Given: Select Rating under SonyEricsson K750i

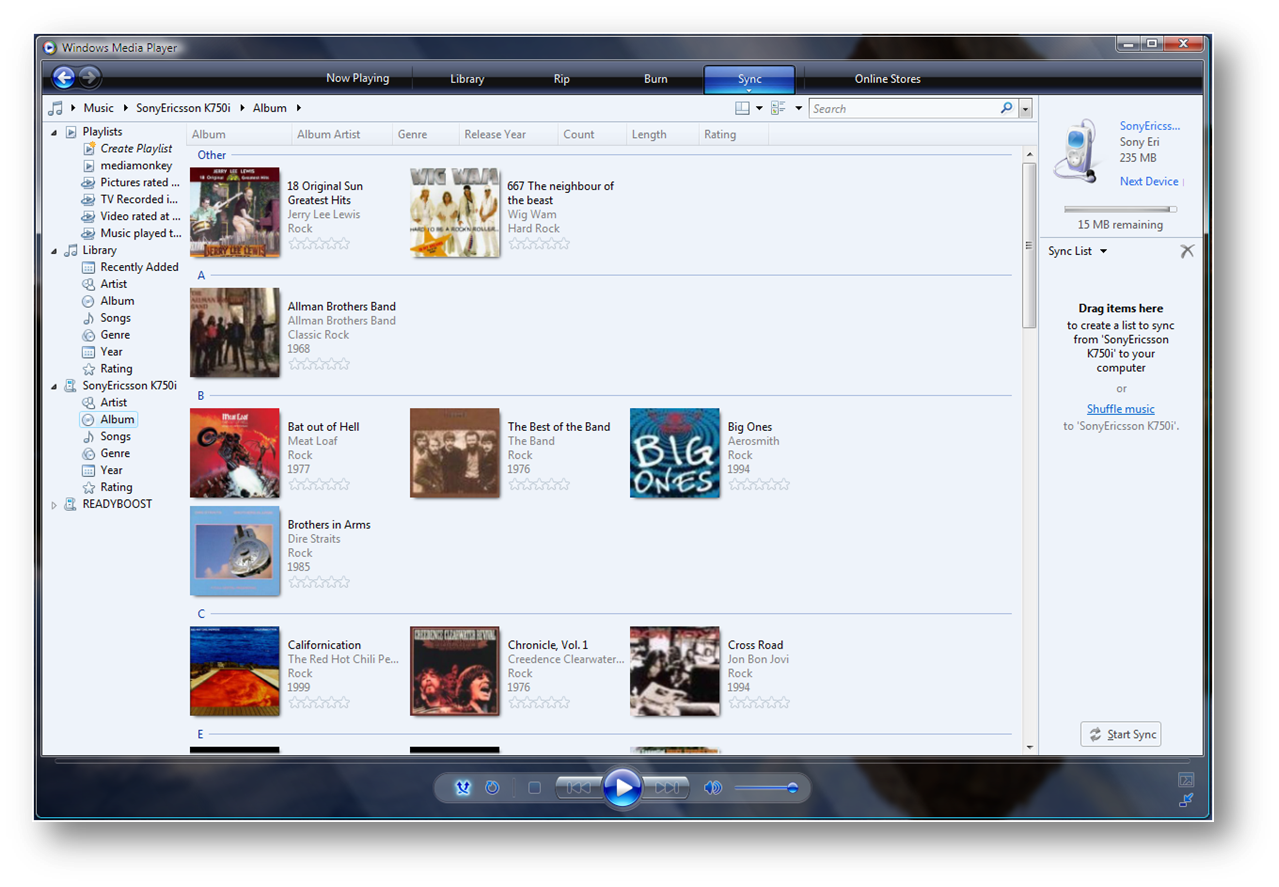Looking at the screenshot, I should click(116, 488).
